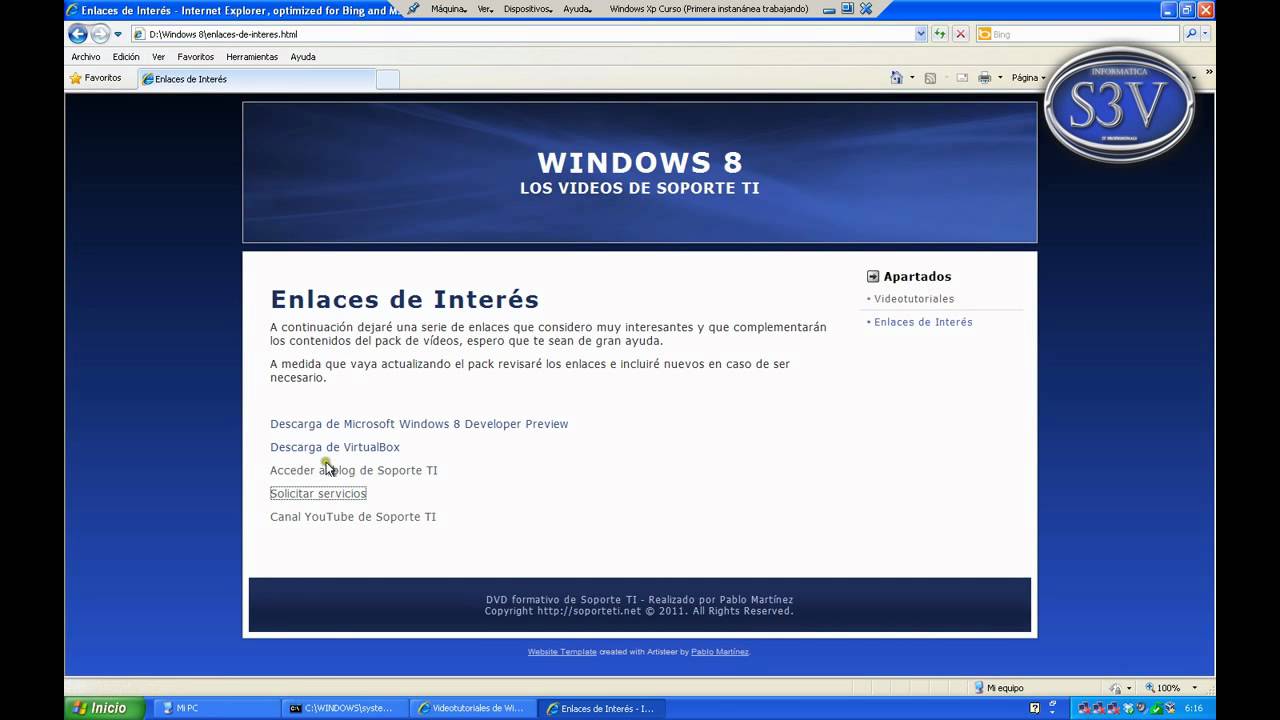This screenshot has height=720, width=1280.
Task: Click the Website Template footer link
Action: pos(562,652)
